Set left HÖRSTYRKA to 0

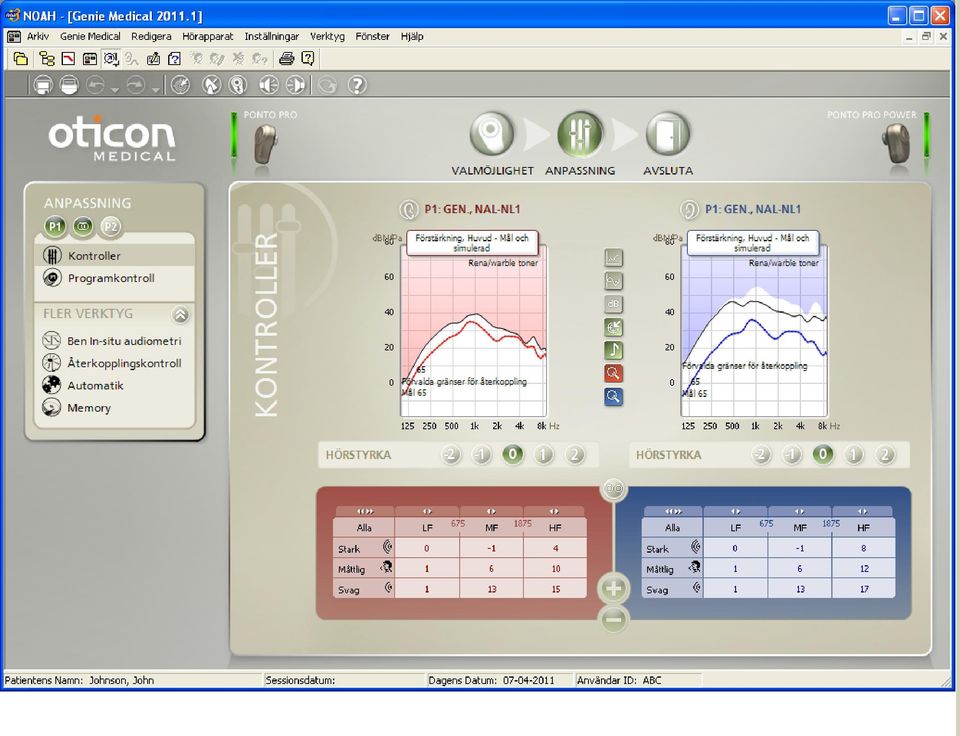(x=512, y=454)
